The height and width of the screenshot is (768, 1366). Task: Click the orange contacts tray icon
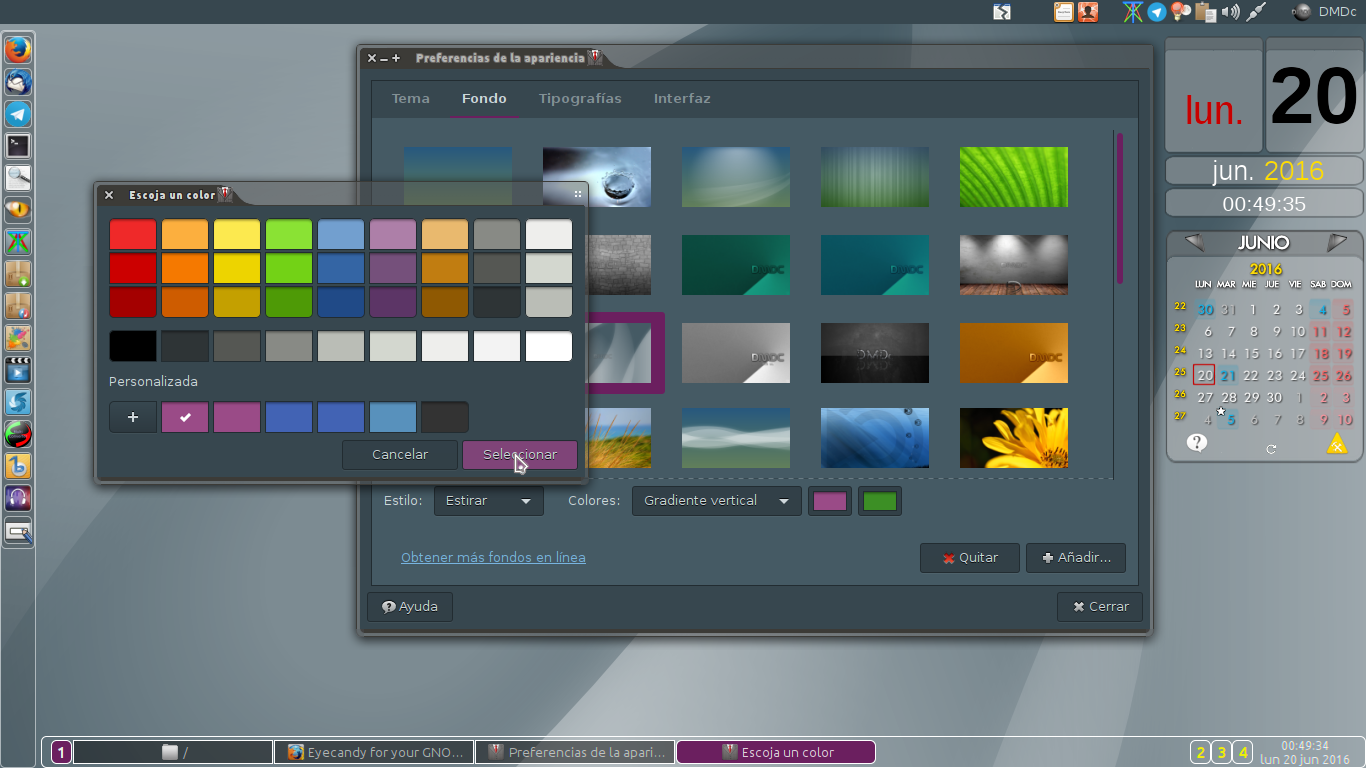point(1088,12)
